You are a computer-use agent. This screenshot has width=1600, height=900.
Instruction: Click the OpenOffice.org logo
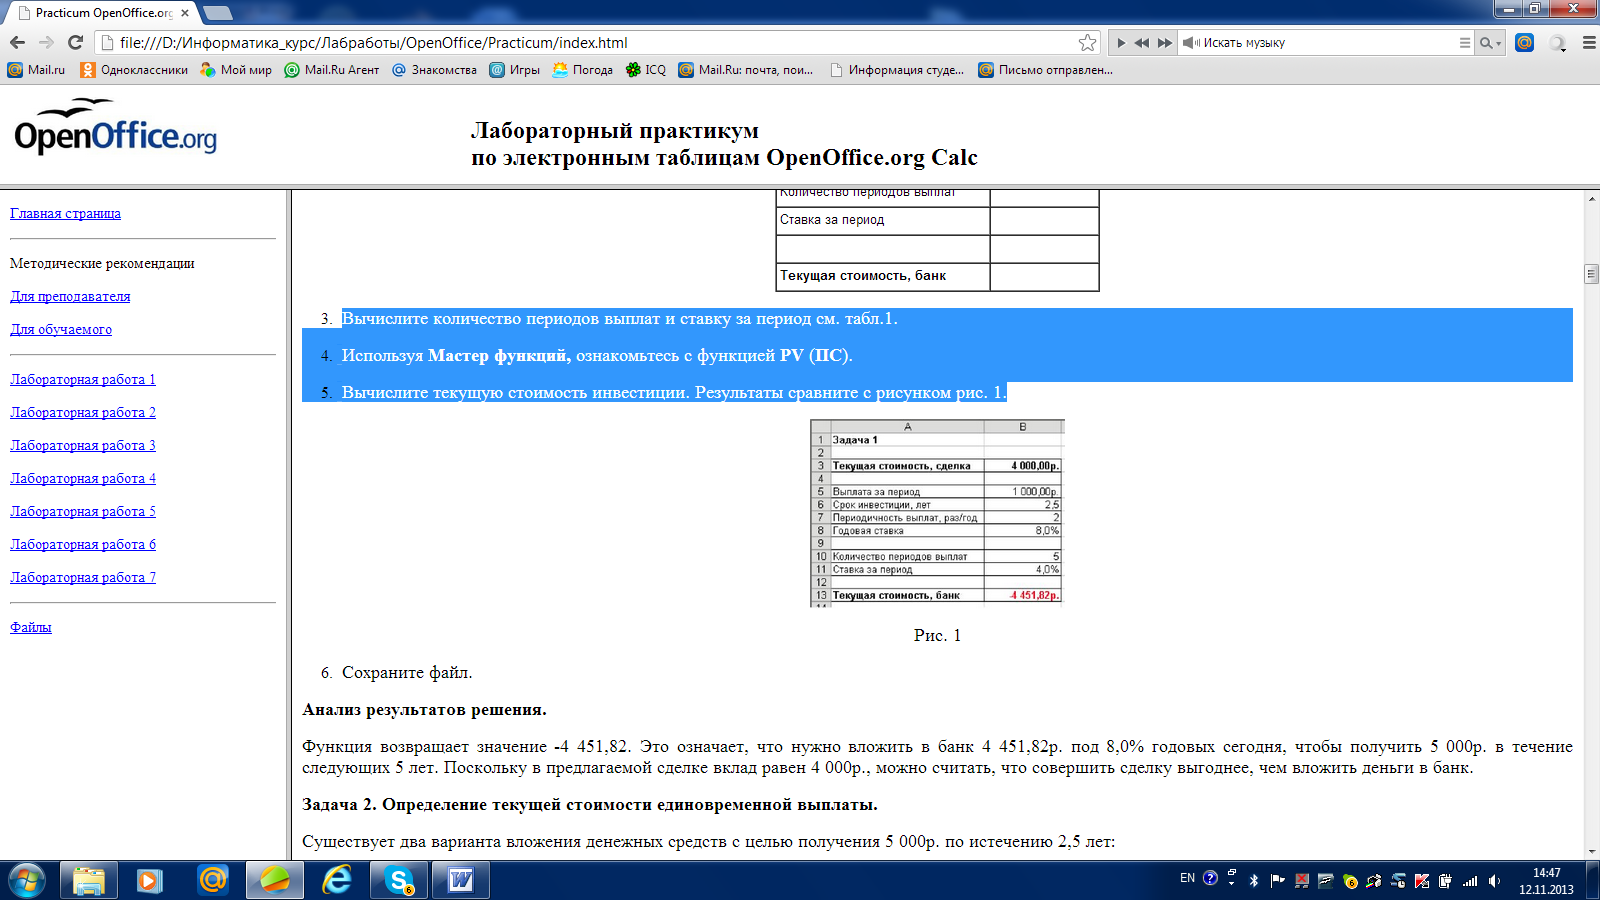(x=115, y=127)
